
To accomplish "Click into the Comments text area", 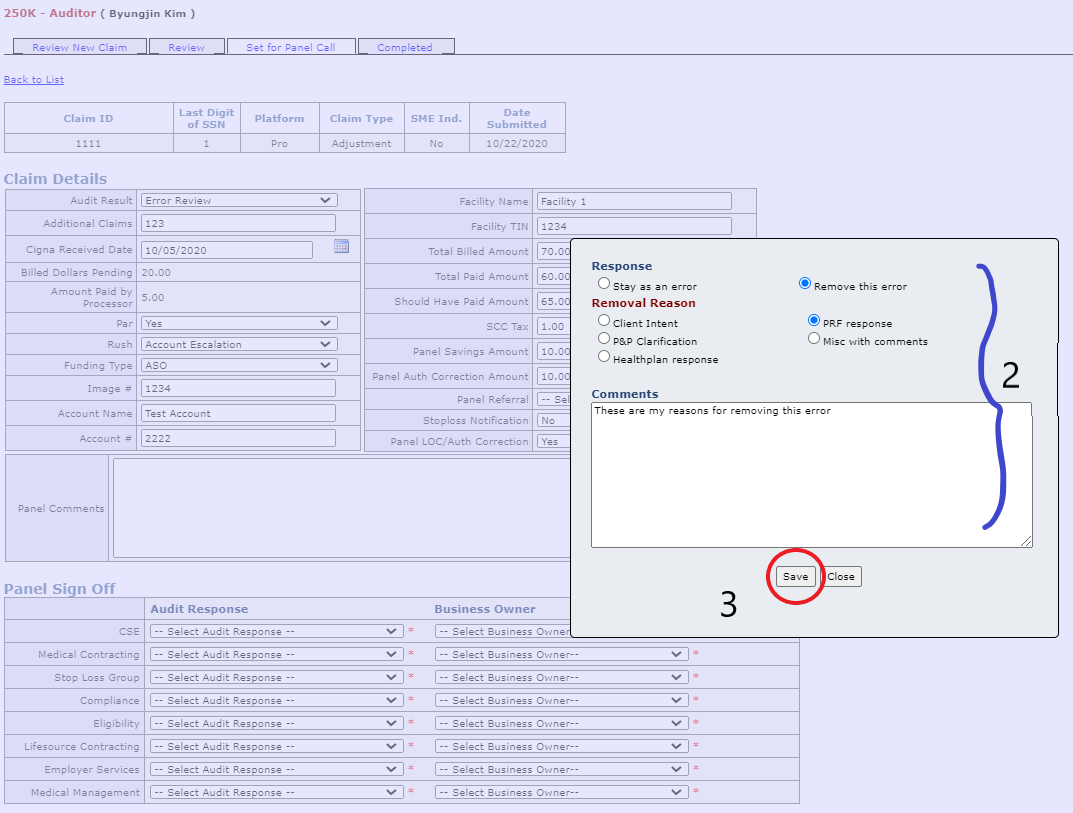I will 812,475.
